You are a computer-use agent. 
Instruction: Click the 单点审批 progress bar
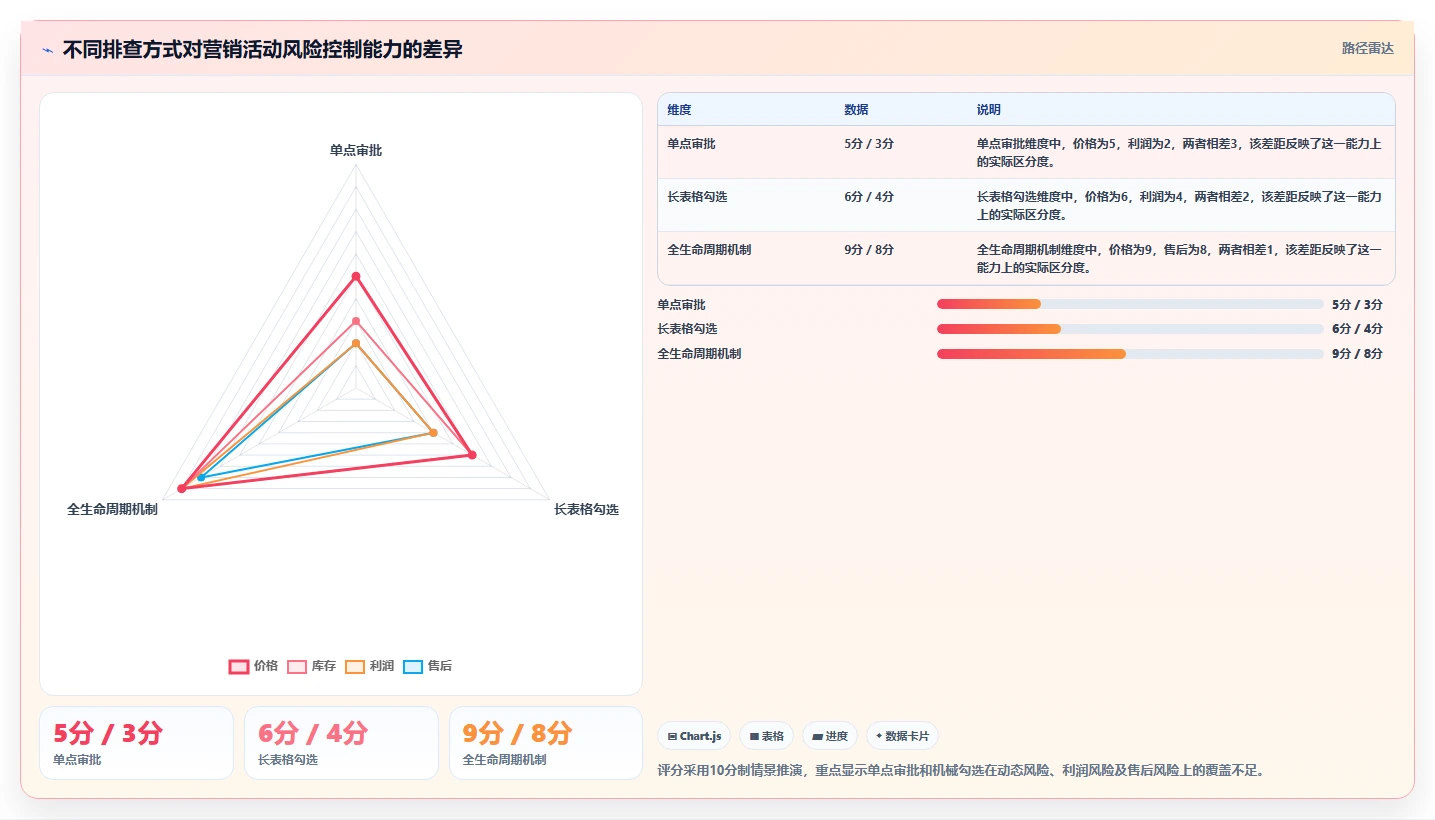click(x=1130, y=304)
